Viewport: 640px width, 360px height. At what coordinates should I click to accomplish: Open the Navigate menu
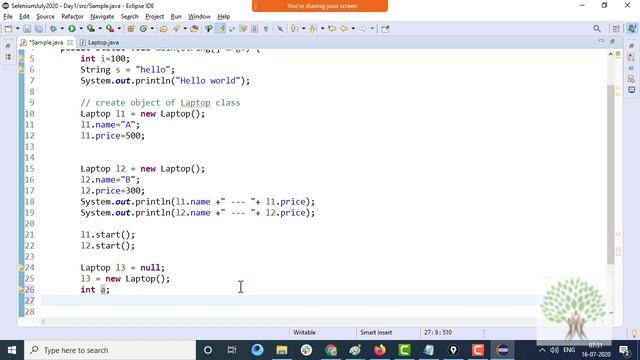102,16
